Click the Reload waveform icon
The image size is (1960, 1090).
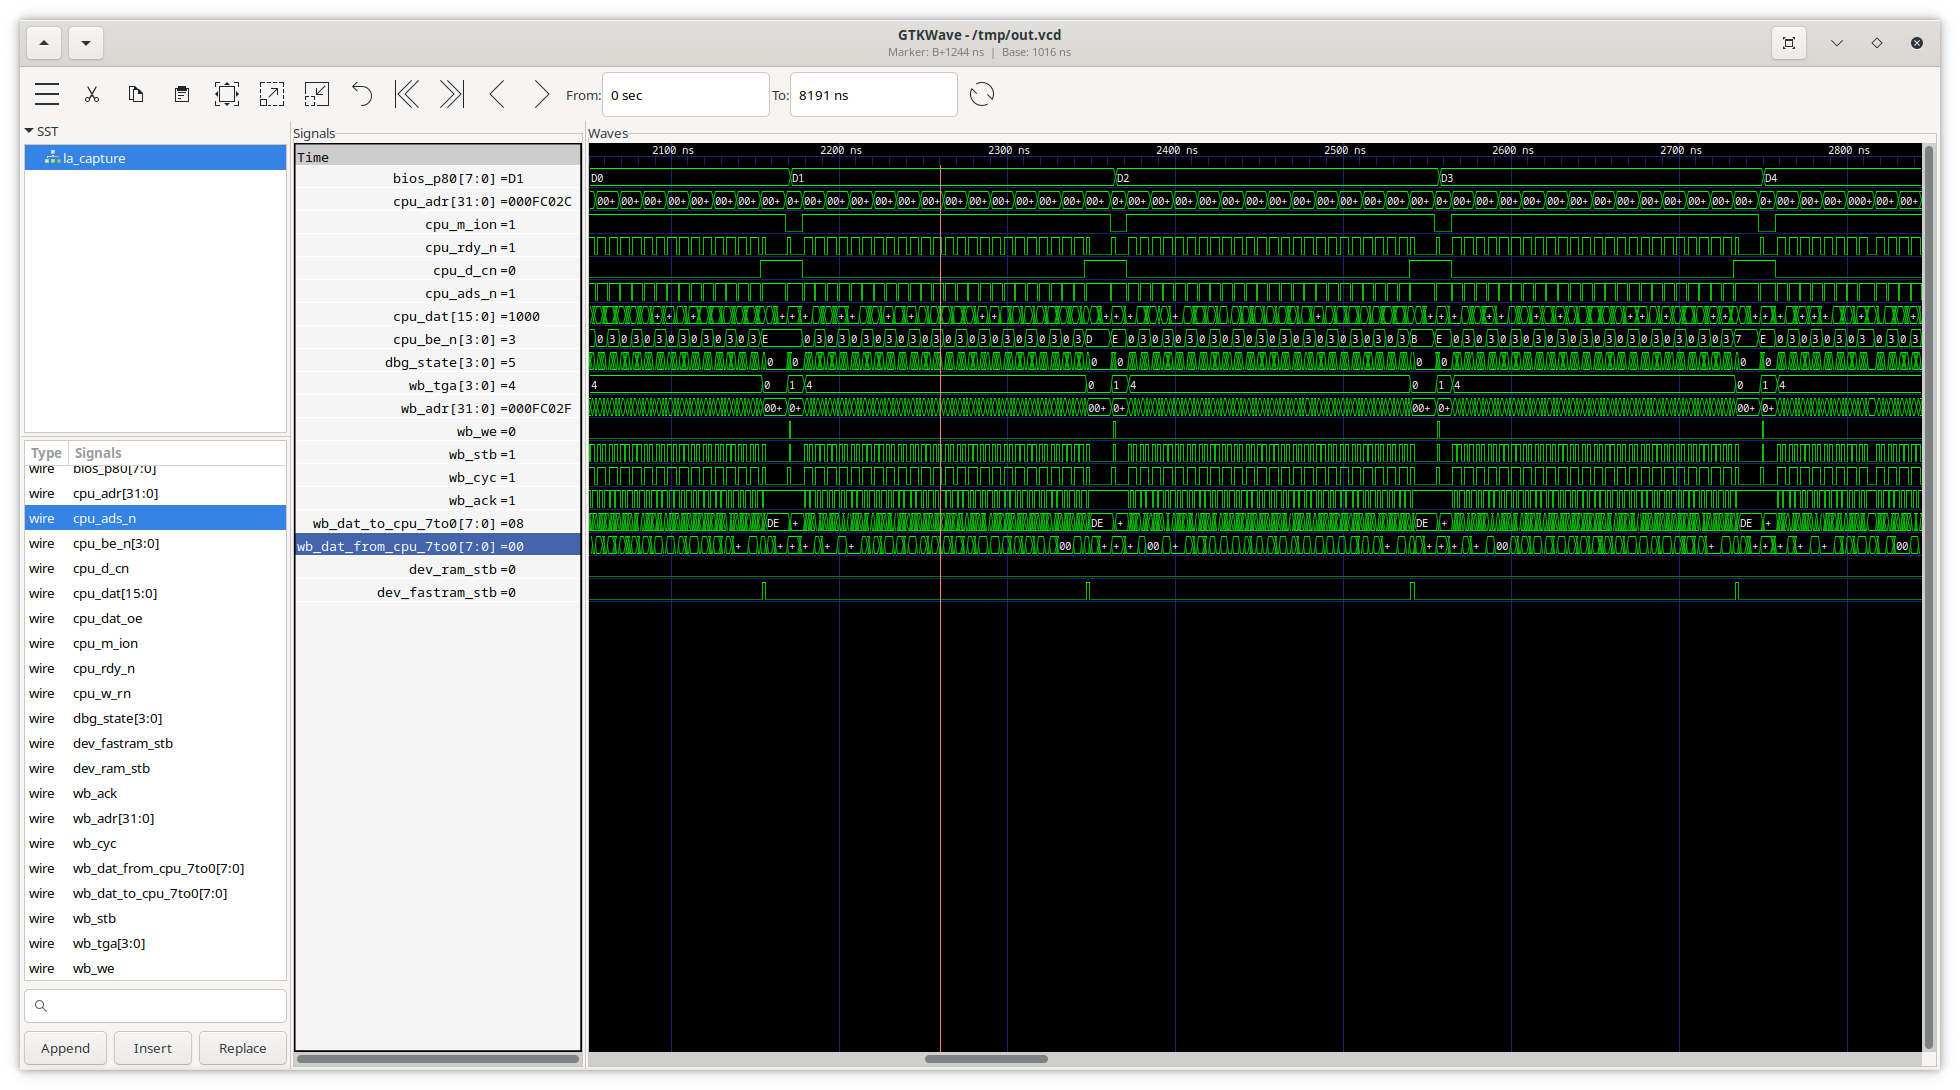click(982, 95)
